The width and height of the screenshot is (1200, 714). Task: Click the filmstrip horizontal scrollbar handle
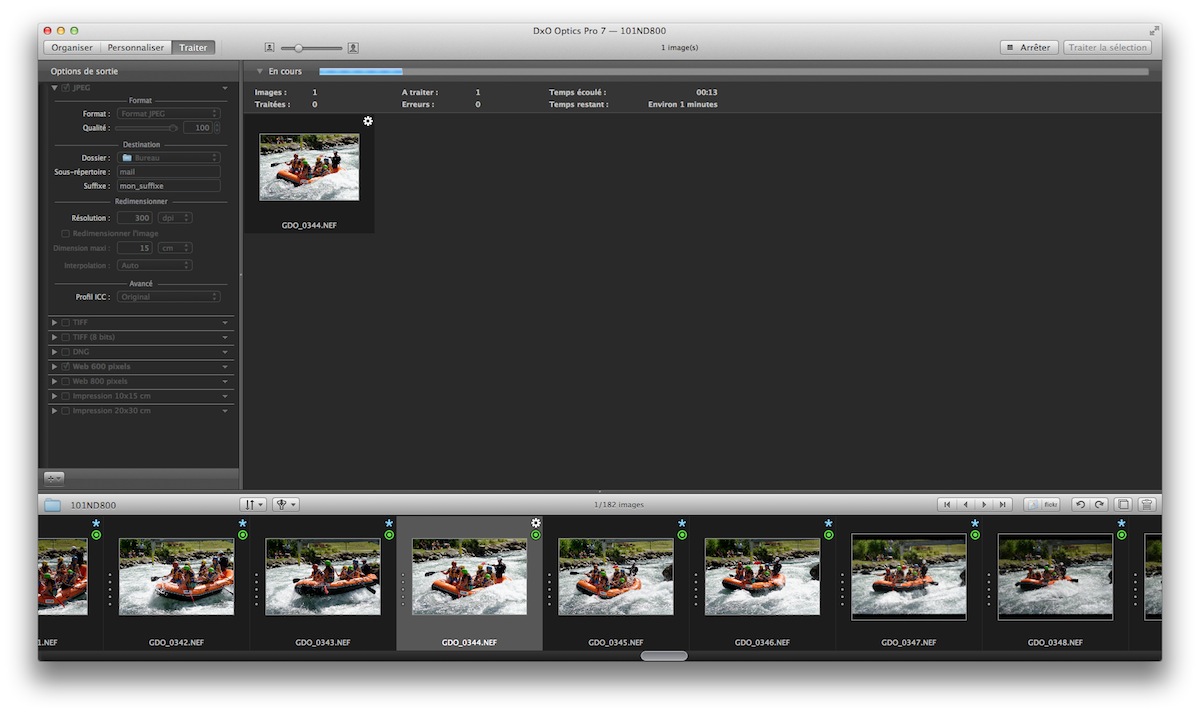(664, 656)
